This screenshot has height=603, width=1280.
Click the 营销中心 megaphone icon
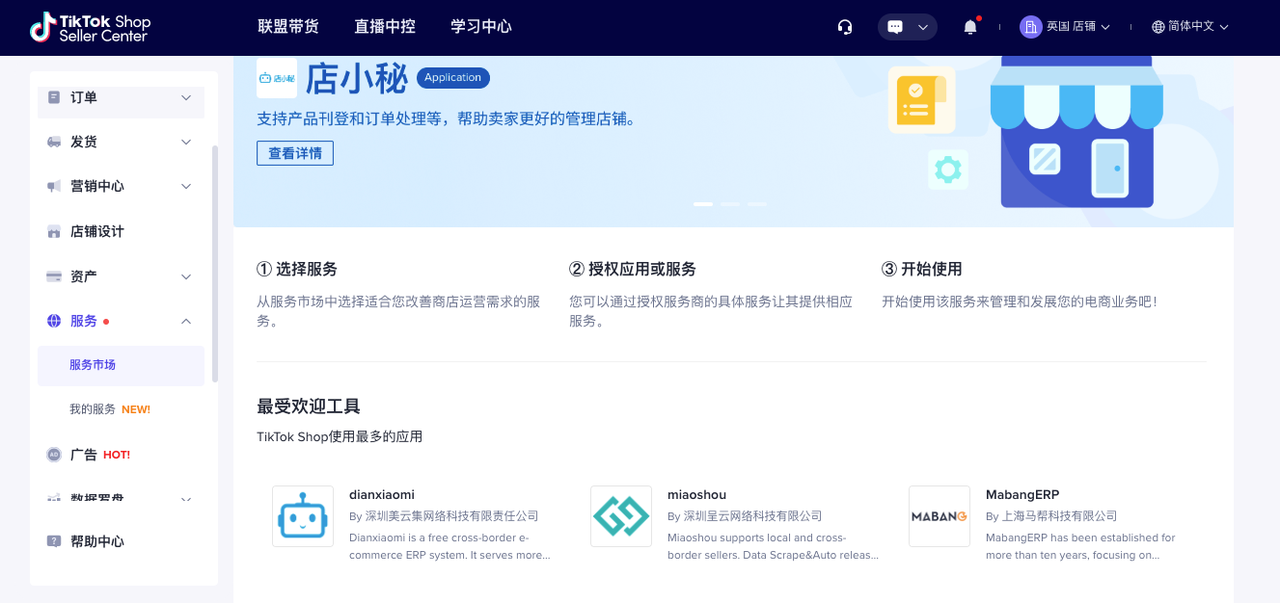point(54,186)
